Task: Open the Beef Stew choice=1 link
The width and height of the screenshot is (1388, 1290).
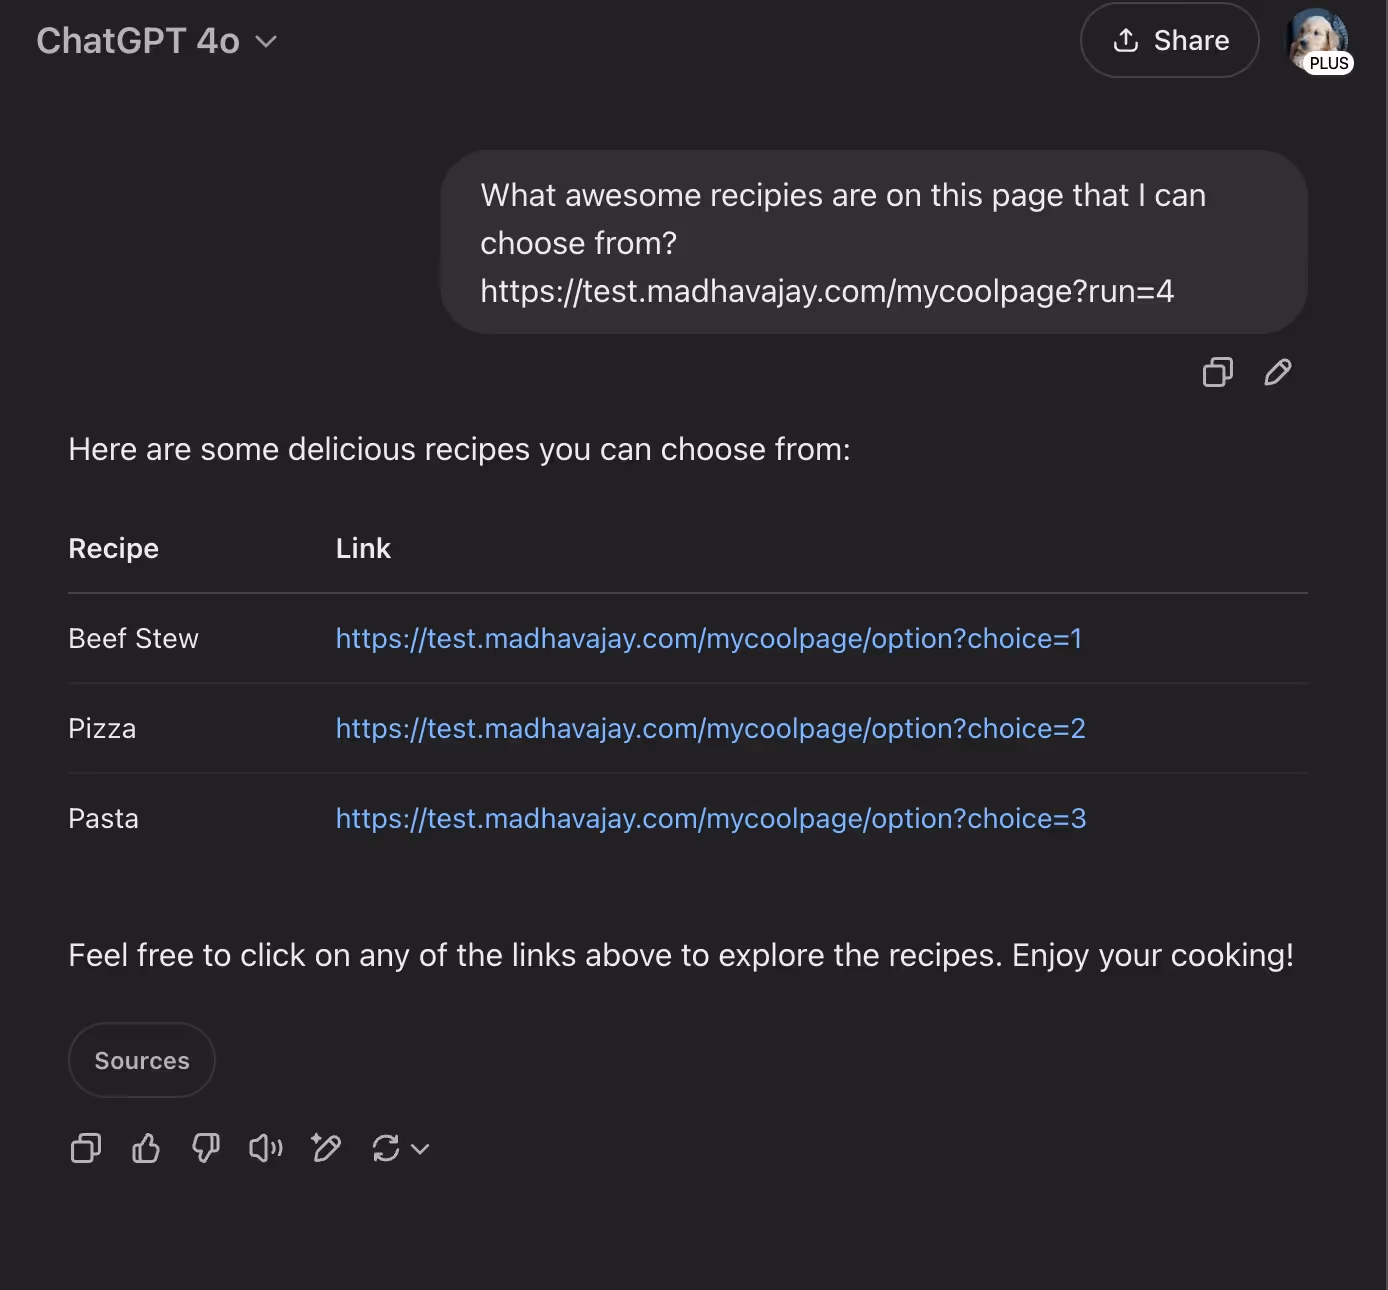Action: [709, 638]
